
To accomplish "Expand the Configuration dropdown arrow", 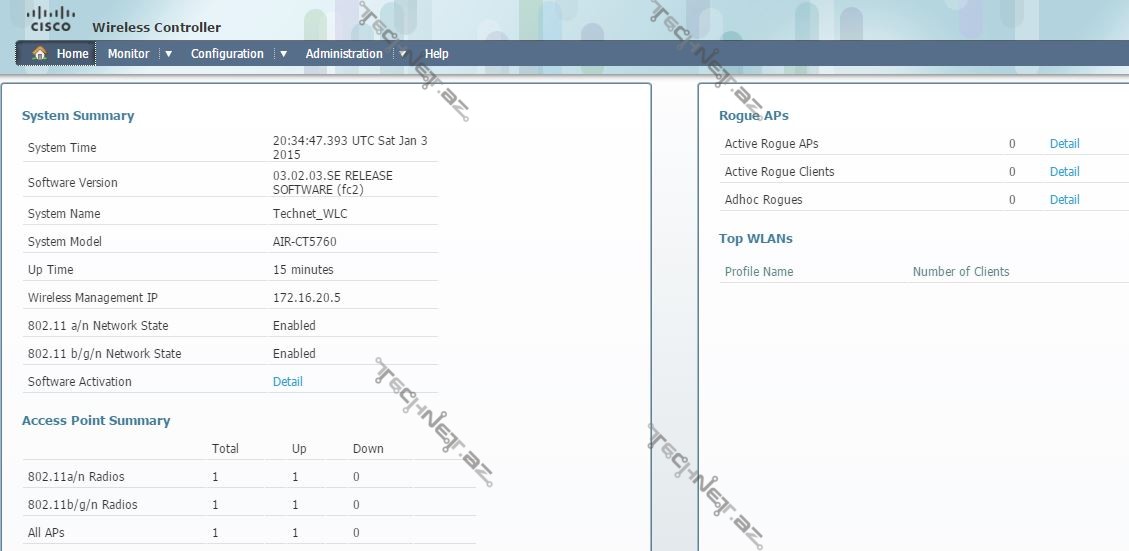I will click(x=283, y=54).
